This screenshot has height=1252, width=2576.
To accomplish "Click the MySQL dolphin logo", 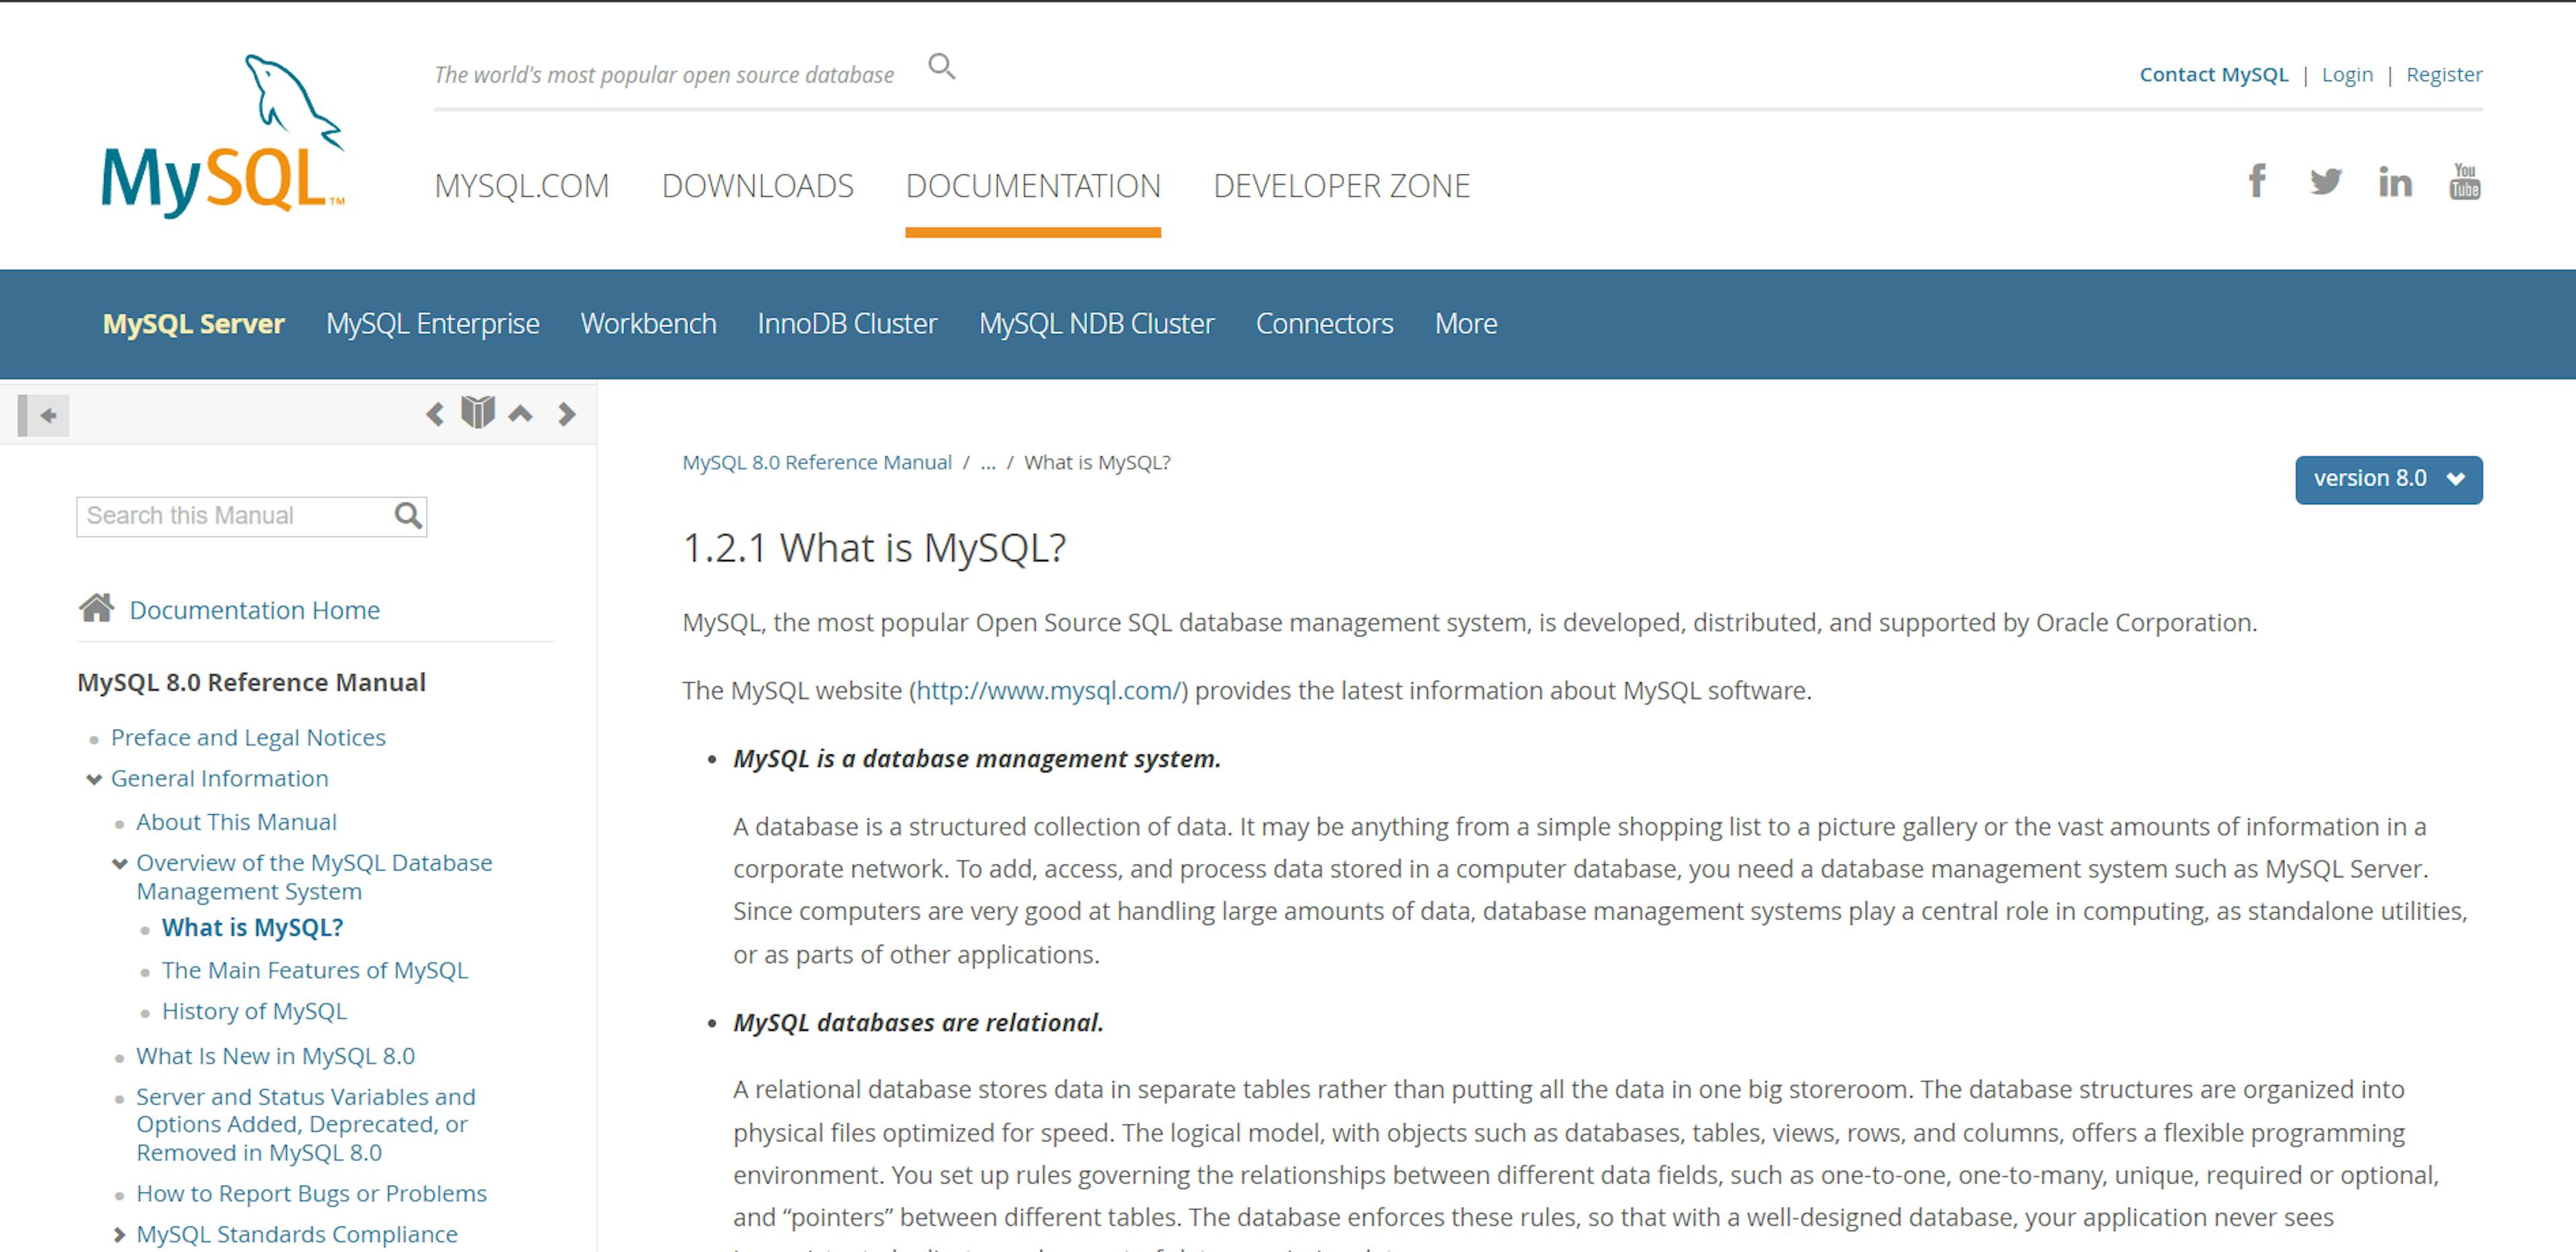I will (223, 136).
